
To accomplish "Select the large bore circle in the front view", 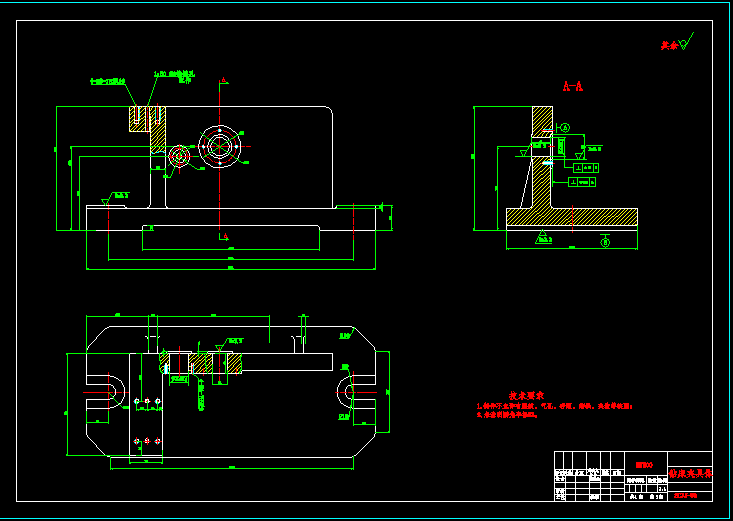I will 220,146.
